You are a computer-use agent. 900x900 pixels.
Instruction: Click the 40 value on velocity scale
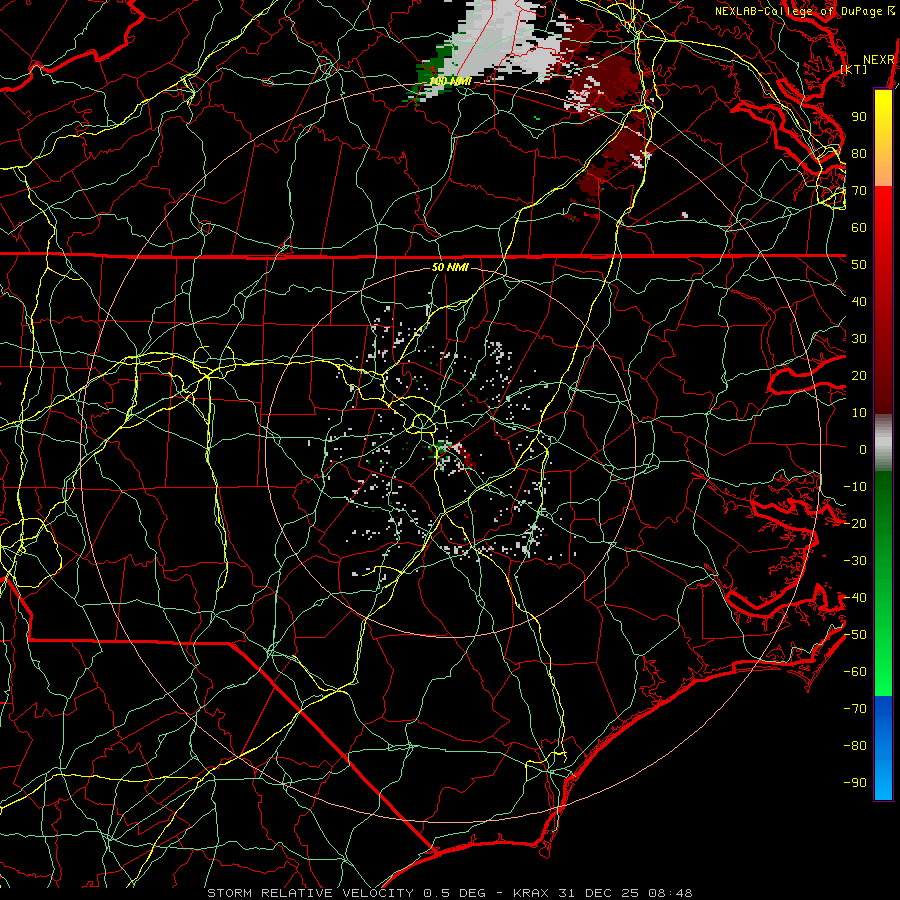859,302
